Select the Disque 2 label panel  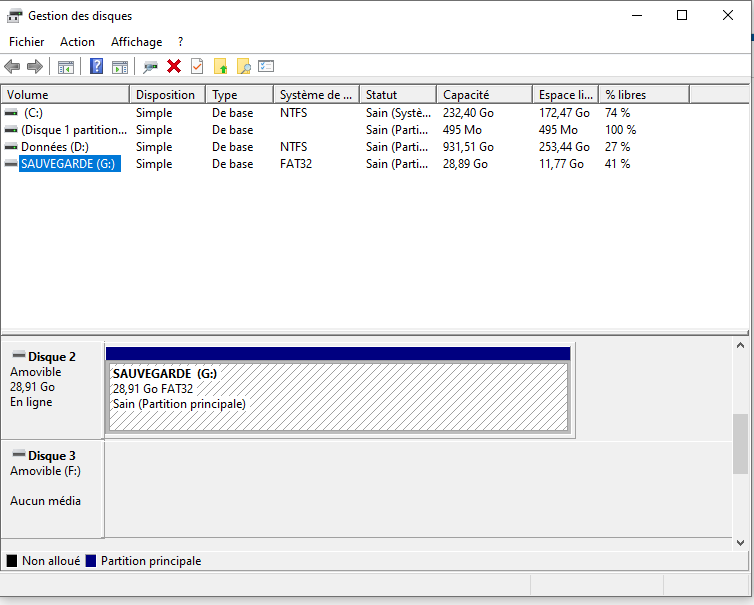click(52, 390)
